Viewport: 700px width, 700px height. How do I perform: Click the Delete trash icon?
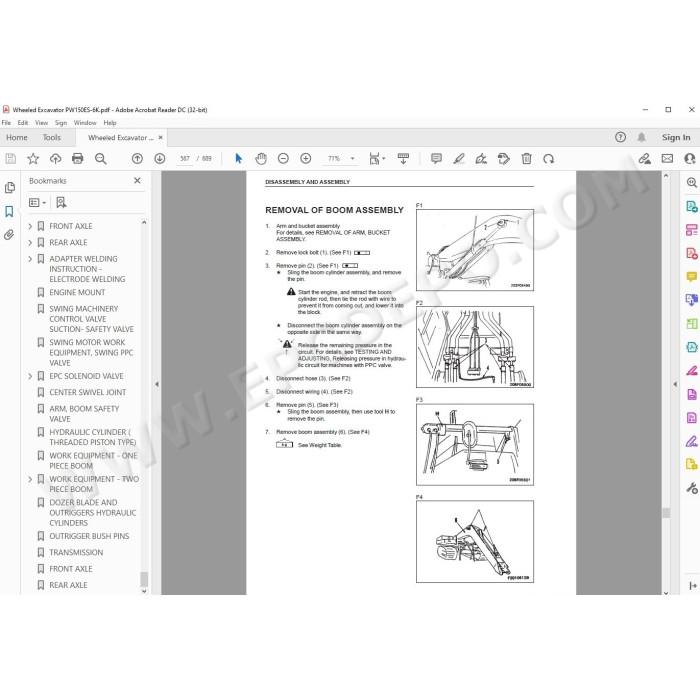point(526,158)
